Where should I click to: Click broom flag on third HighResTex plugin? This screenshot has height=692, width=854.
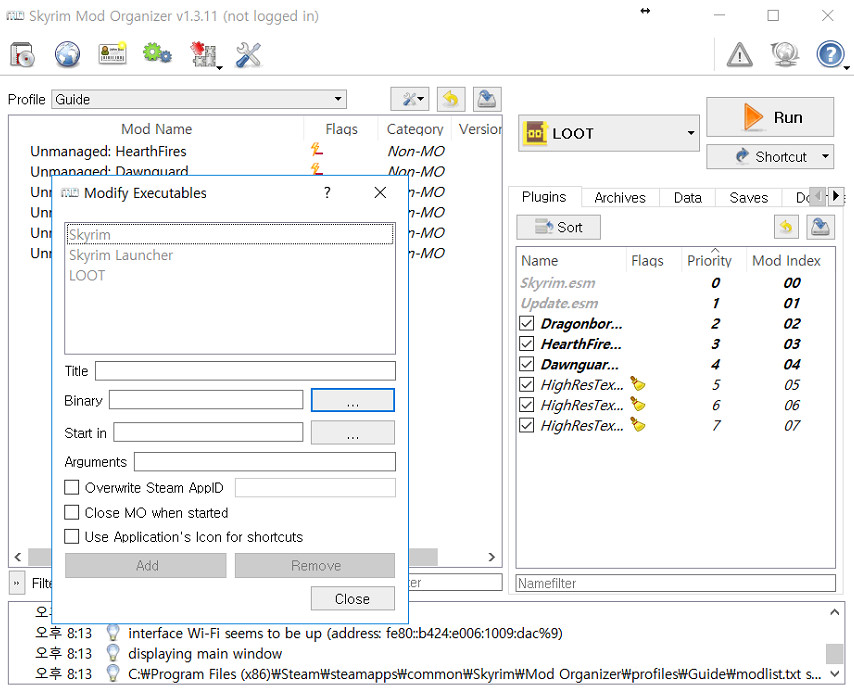638,425
